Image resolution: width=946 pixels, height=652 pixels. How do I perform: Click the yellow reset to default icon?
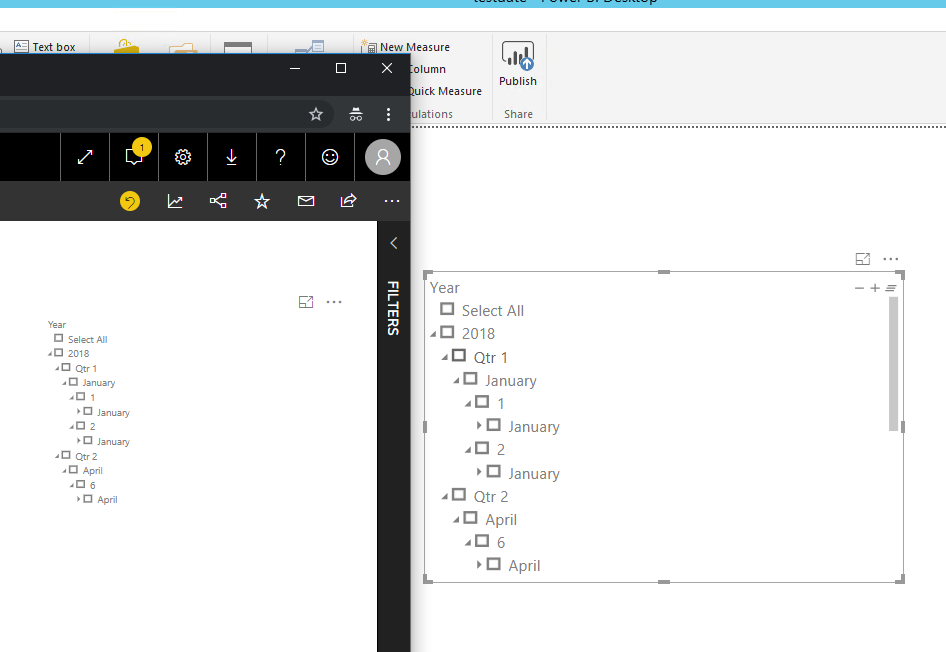click(130, 201)
